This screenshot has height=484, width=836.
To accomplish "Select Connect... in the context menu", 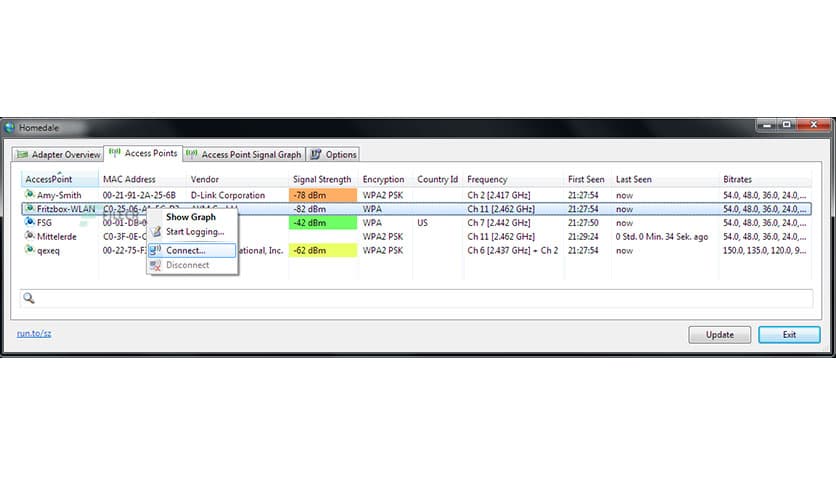I will click(x=186, y=250).
